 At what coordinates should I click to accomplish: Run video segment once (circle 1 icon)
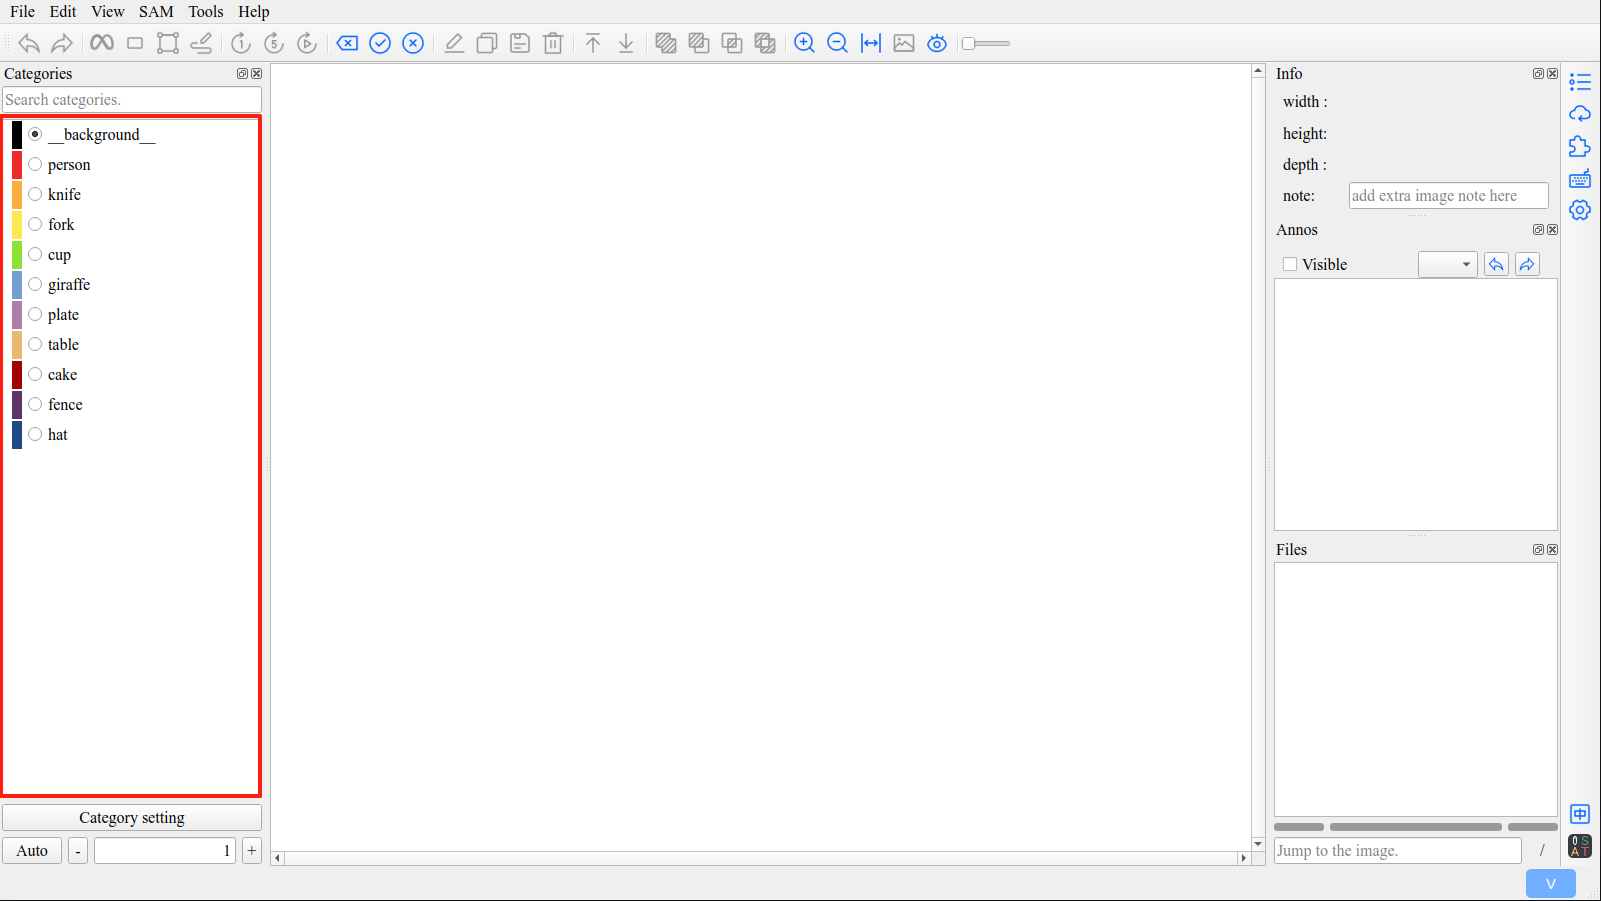[241, 43]
